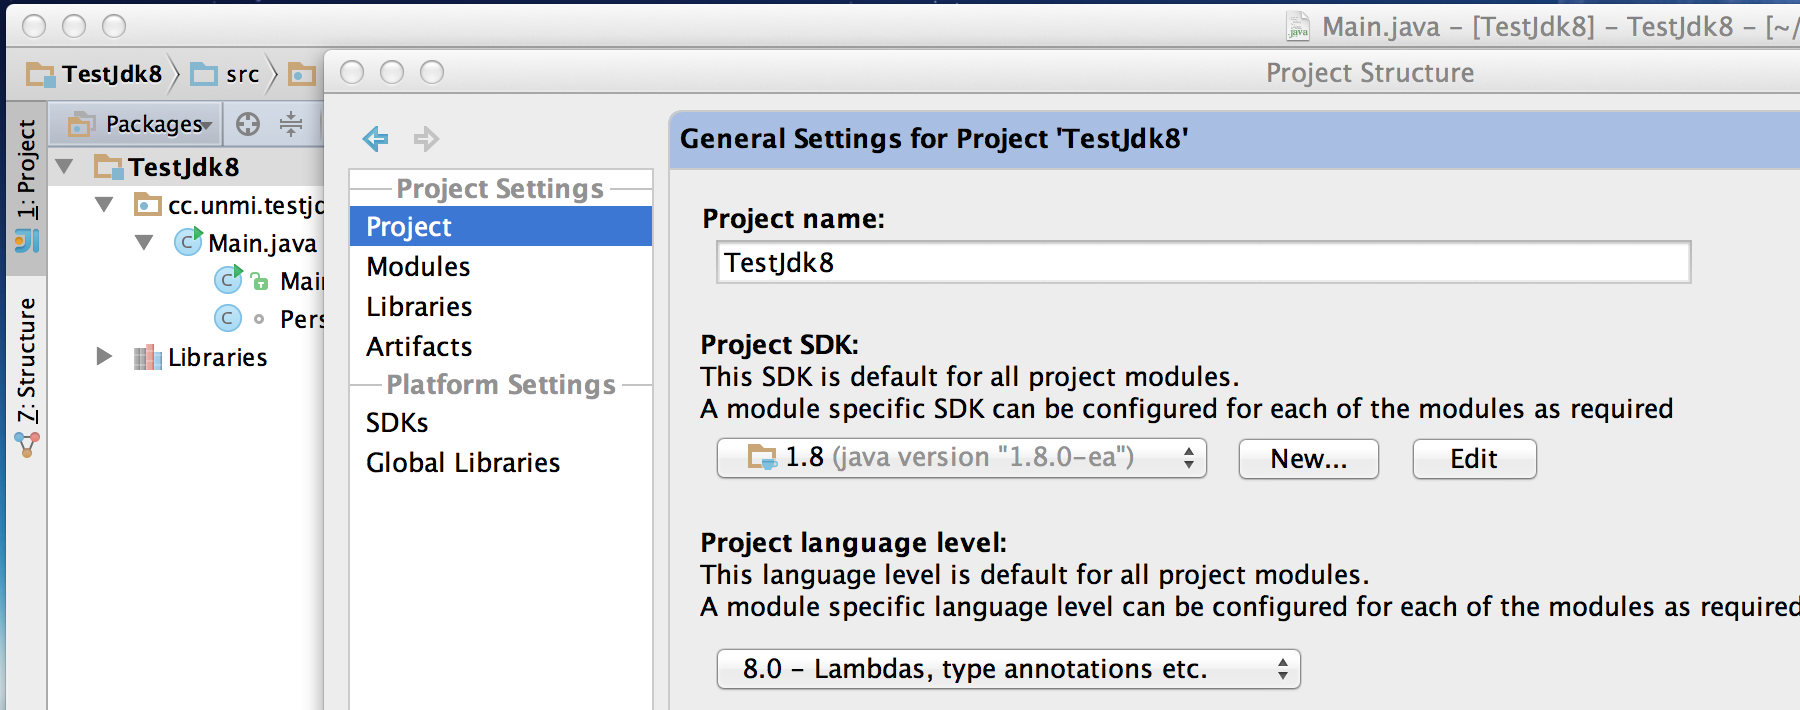The height and width of the screenshot is (710, 1800).
Task: Click the back navigation arrow icon
Action: [x=376, y=139]
